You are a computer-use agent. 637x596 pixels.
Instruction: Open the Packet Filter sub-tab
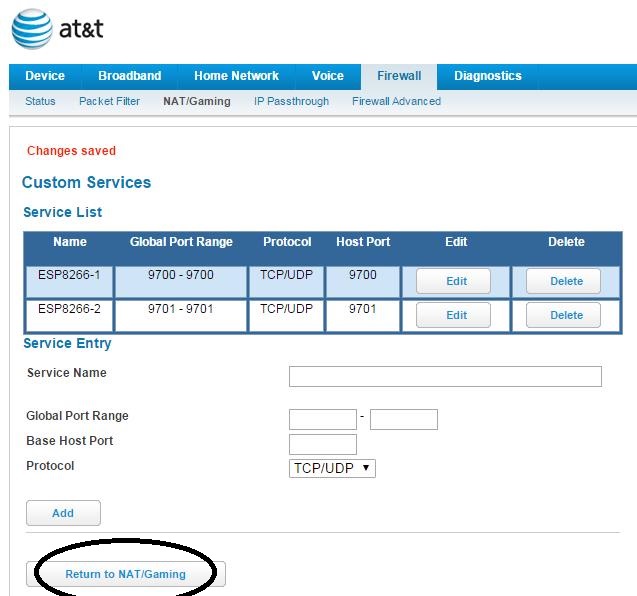109,101
